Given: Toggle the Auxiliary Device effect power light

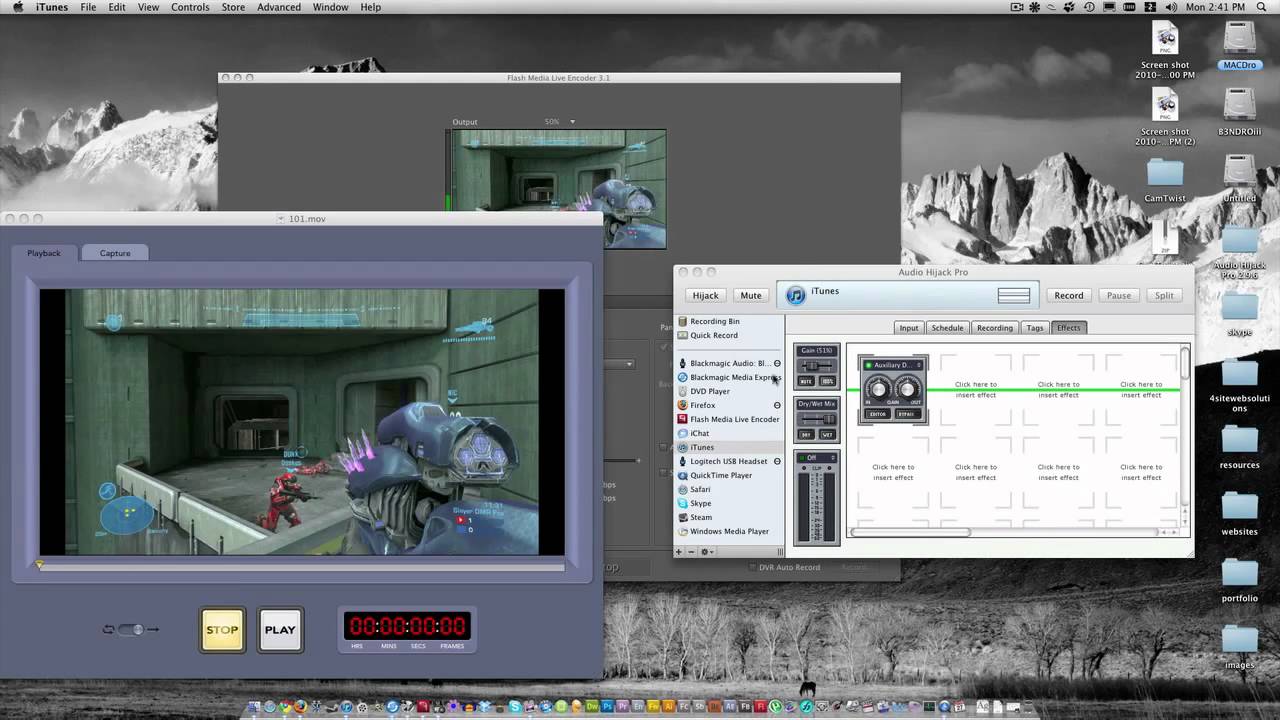Looking at the screenshot, I should tap(868, 365).
